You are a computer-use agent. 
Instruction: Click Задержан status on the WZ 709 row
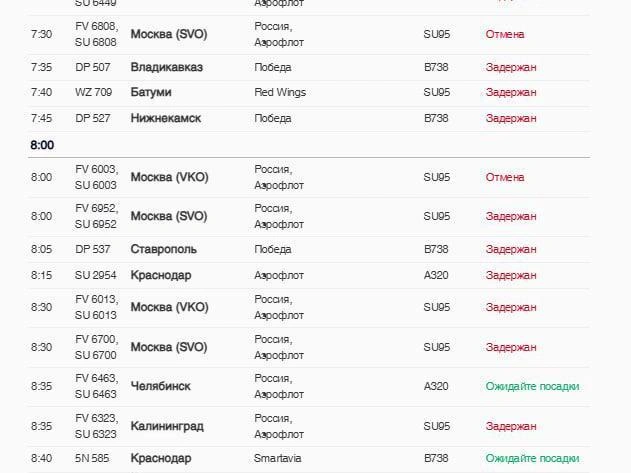511,92
